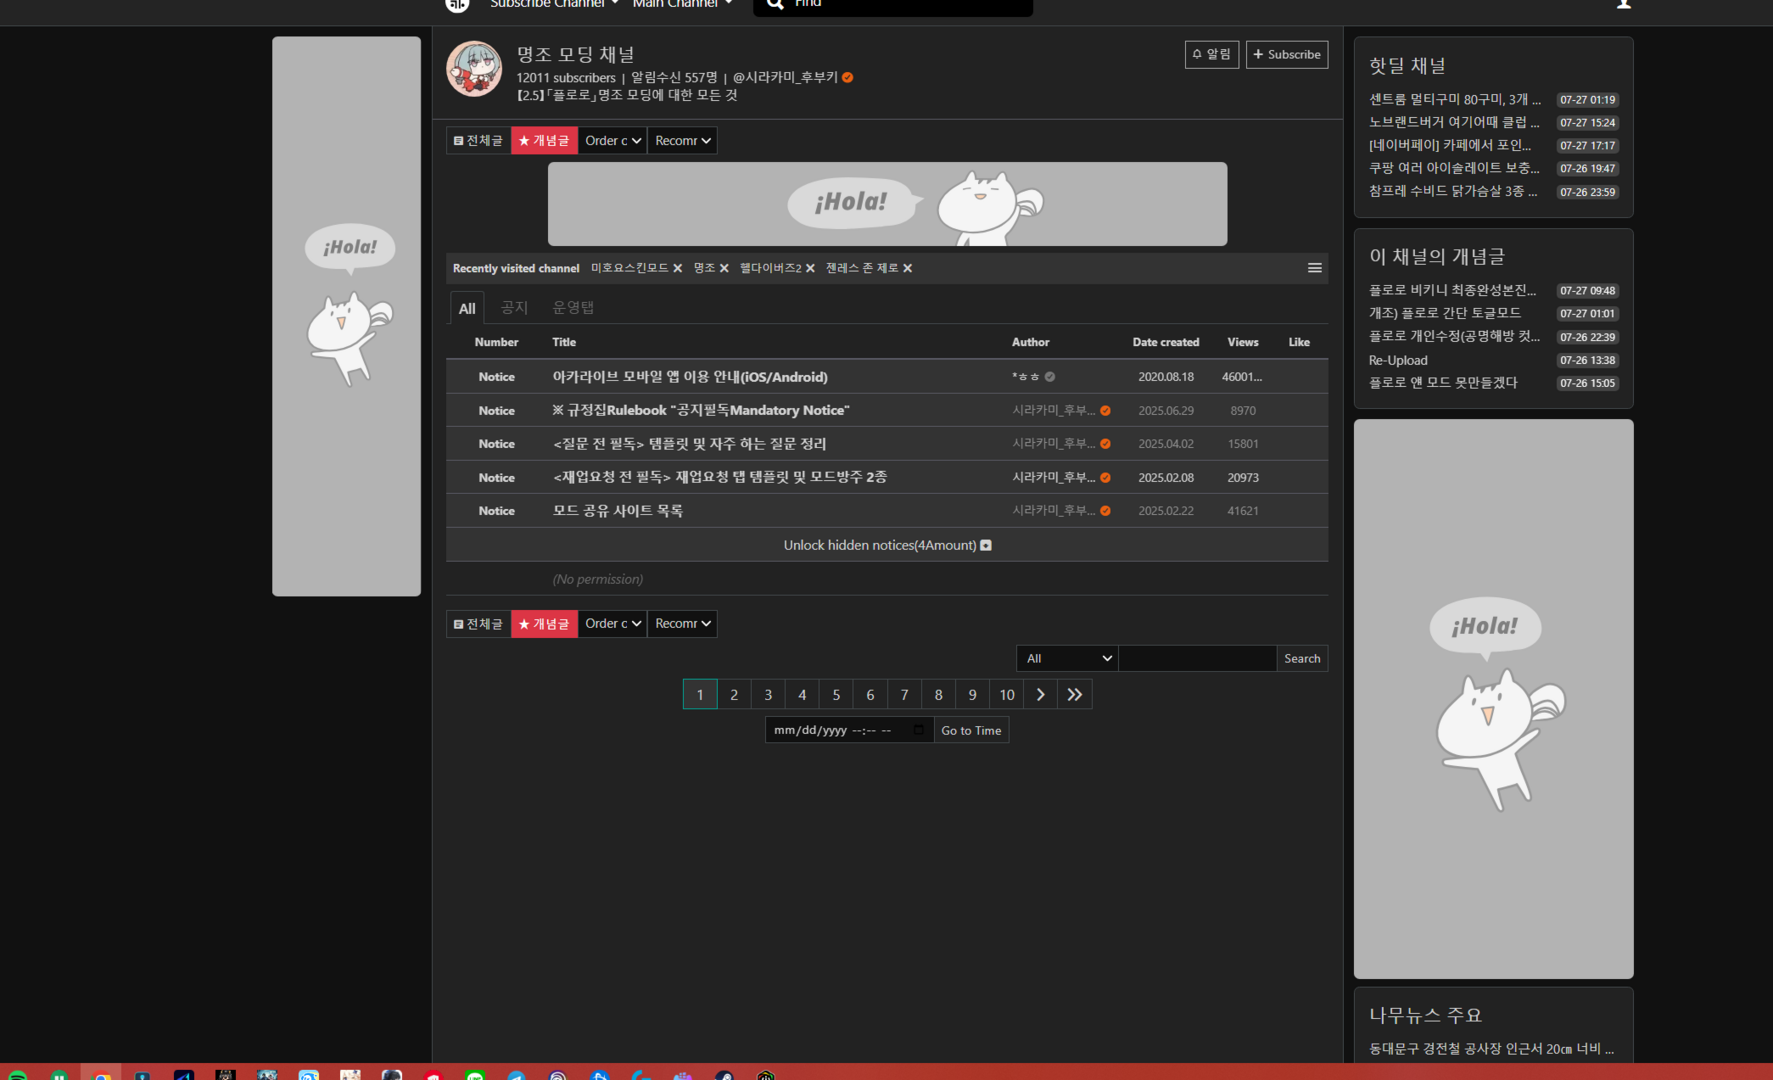Click the Subscribe button
Screen dimensions: 1773x1080
(x=1287, y=54)
